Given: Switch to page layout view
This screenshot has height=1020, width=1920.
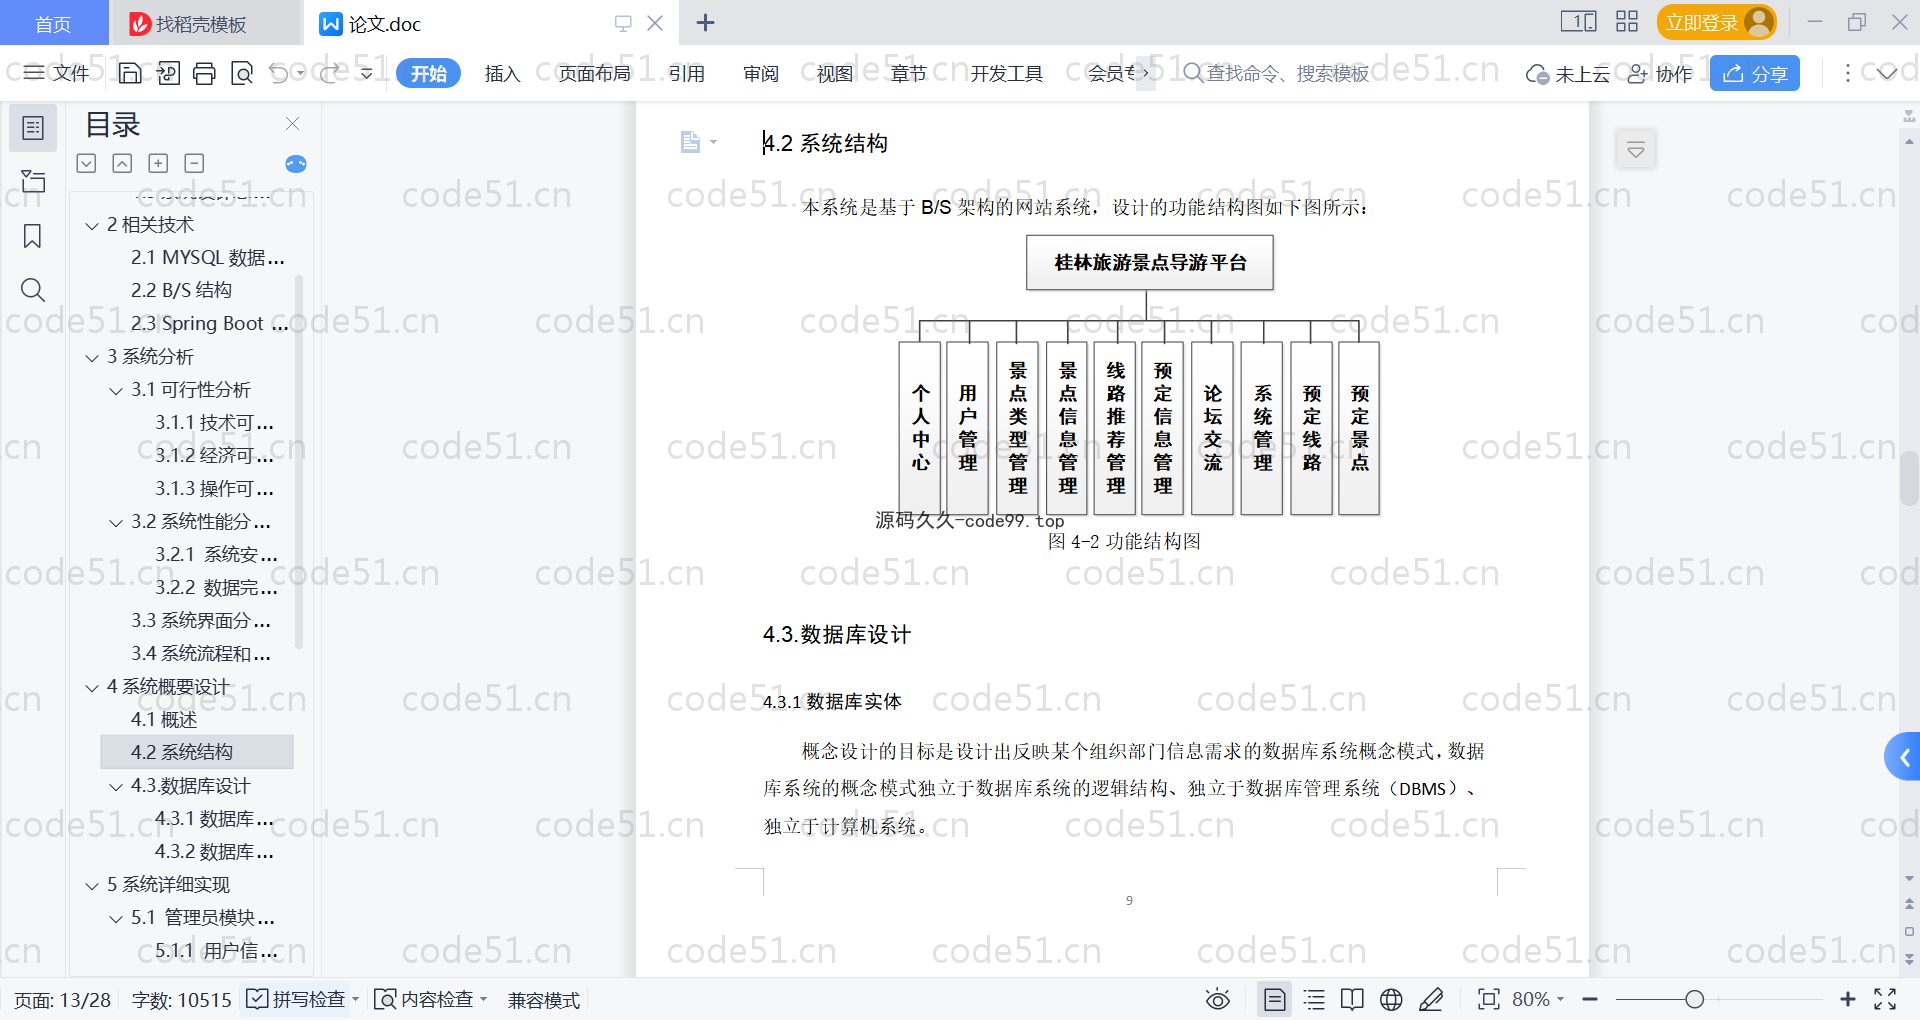Looking at the screenshot, I should [1274, 999].
